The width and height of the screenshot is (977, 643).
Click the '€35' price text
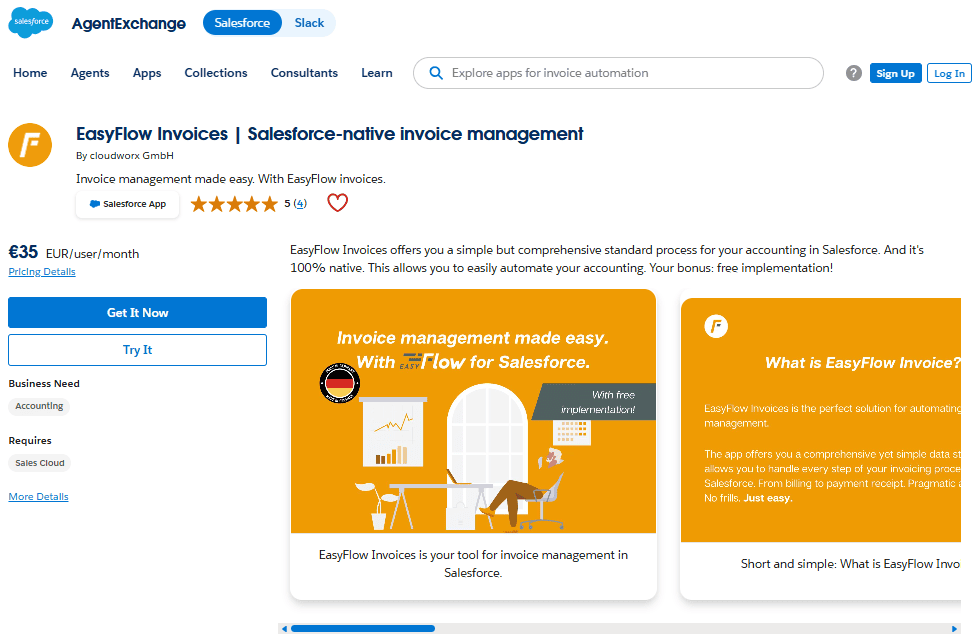coord(23,252)
